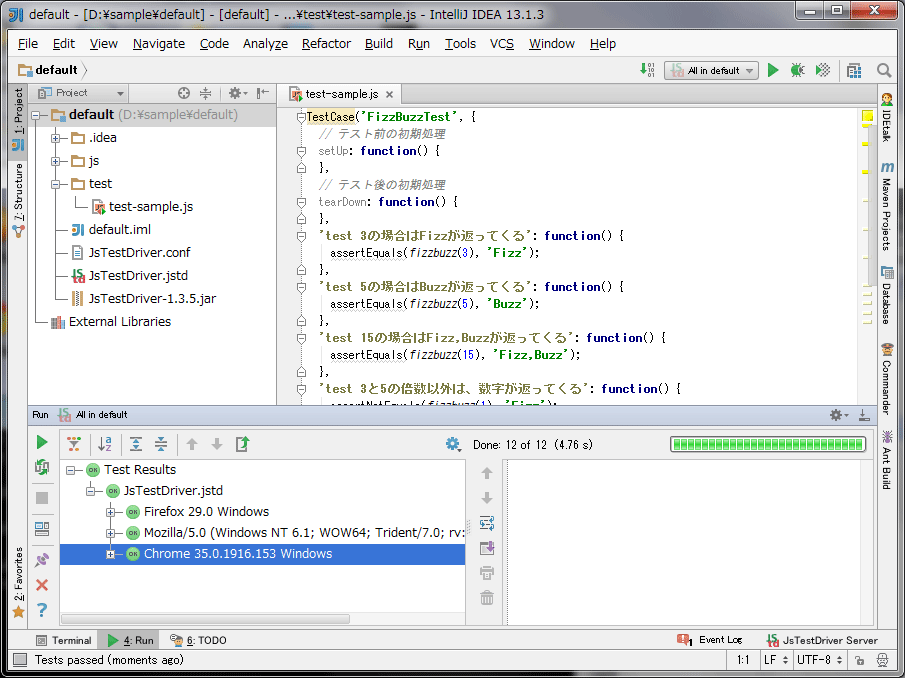The image size is (905, 678).
Task: Toggle hide passed tests filter
Action: (74, 444)
